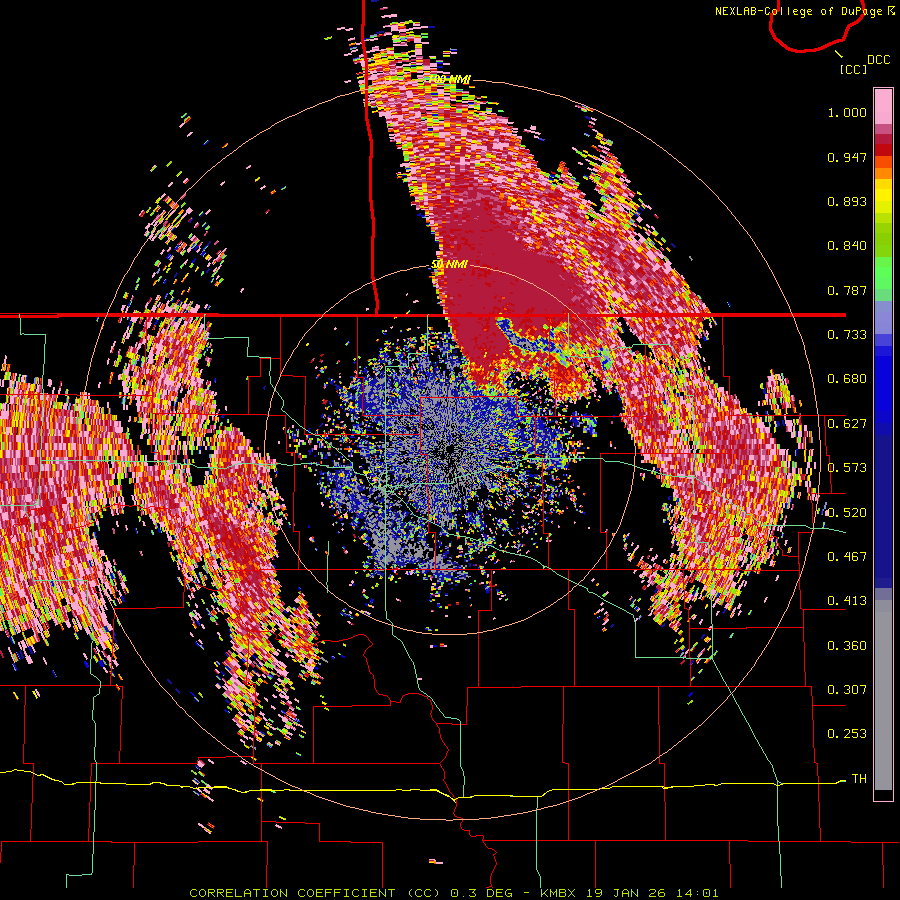
Task: Click the 0.893 scale value
Action: tap(847, 201)
